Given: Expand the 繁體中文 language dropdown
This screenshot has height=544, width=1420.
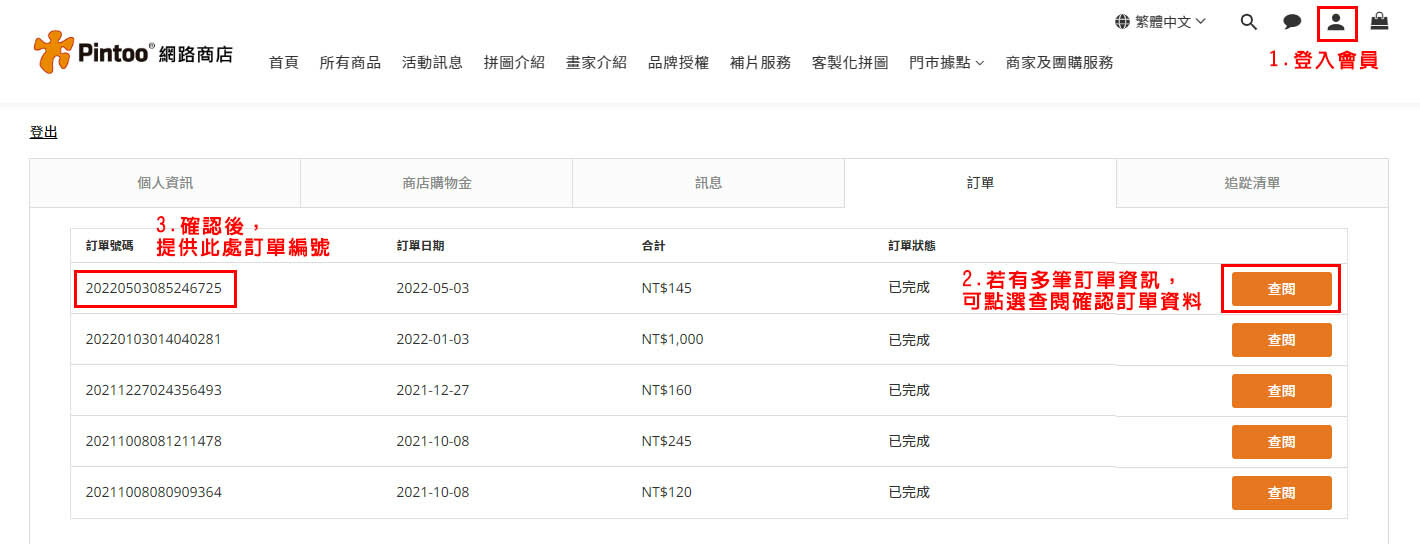Looking at the screenshot, I should coord(1170,21).
